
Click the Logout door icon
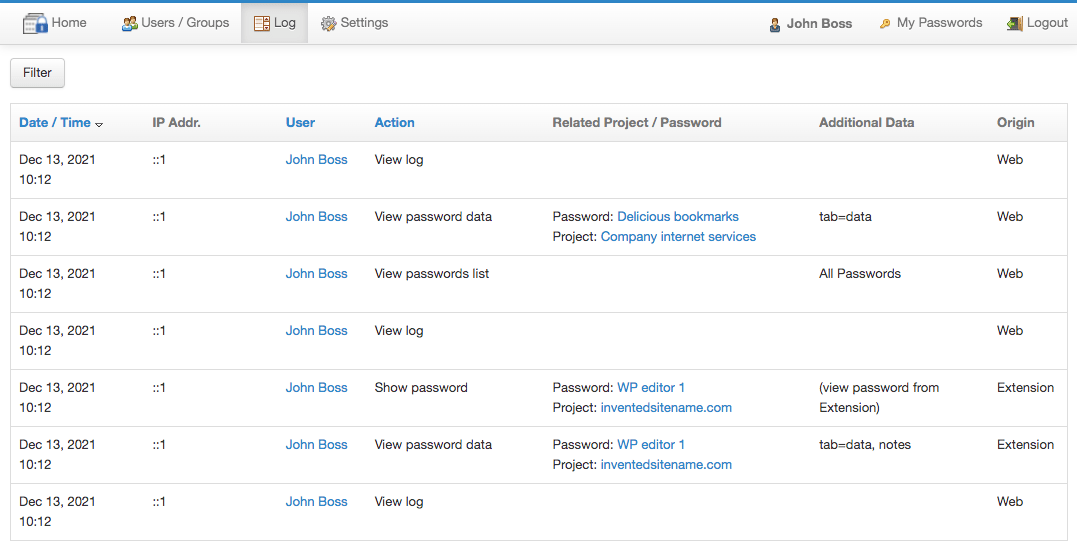[x=1015, y=23]
